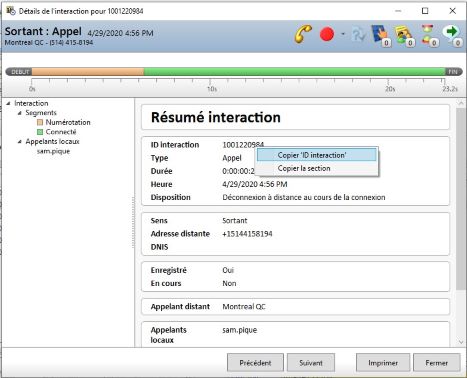
Task: Select sam.pique in the interaction tree
Action: pyautogui.click(x=53, y=151)
